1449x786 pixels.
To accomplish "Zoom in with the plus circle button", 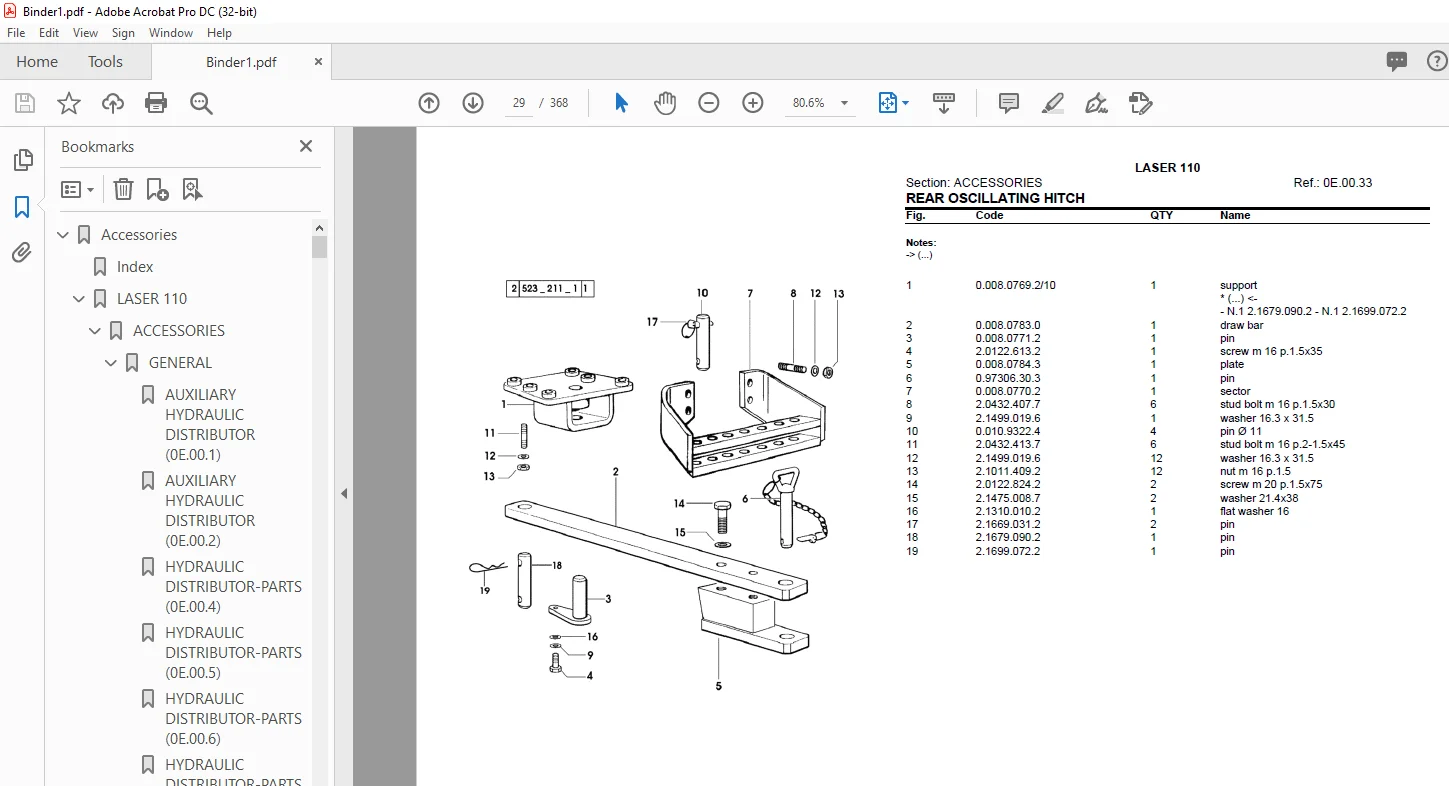I will click(753, 103).
